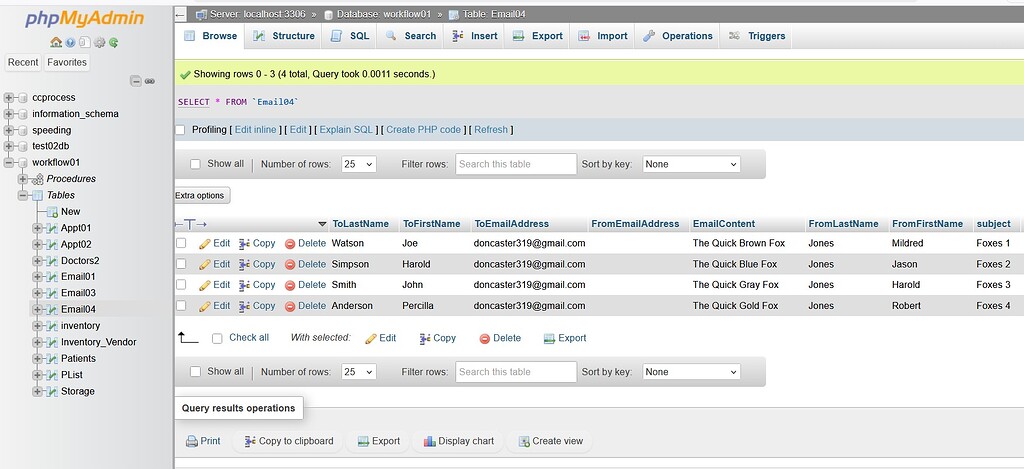Open the Inventory_Vendor table
Viewport: 1024px width, 469px height.
(99, 342)
